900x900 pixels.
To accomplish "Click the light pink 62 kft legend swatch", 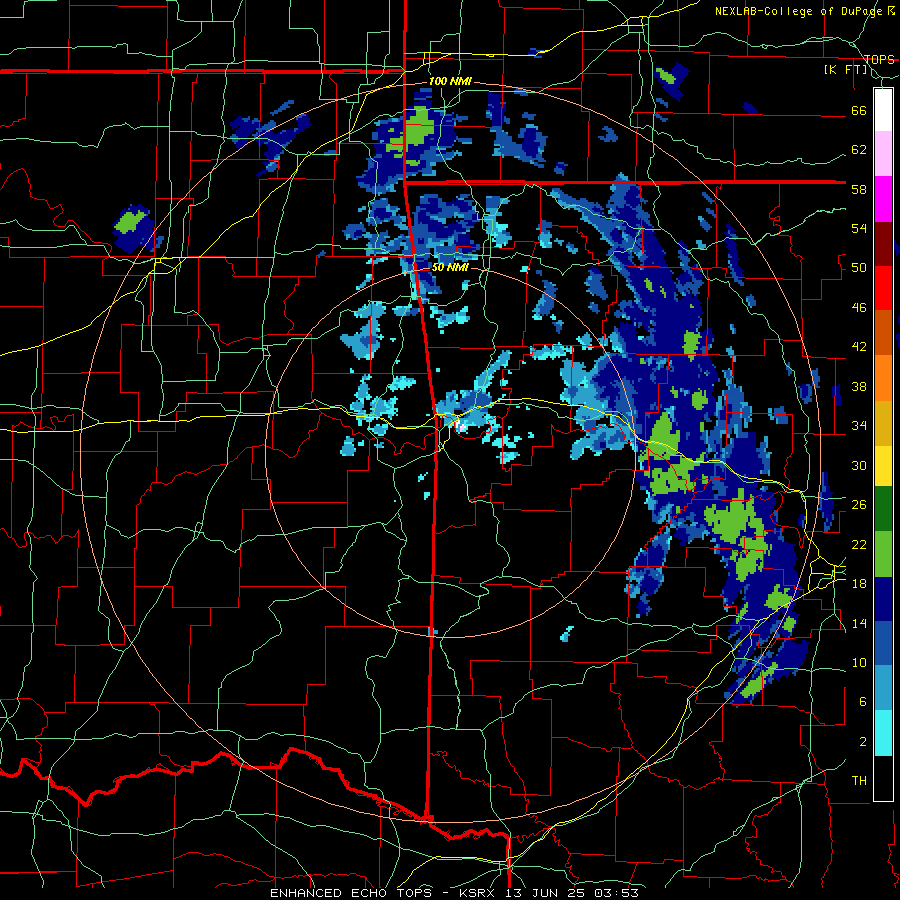I will pyautogui.click(x=883, y=154).
